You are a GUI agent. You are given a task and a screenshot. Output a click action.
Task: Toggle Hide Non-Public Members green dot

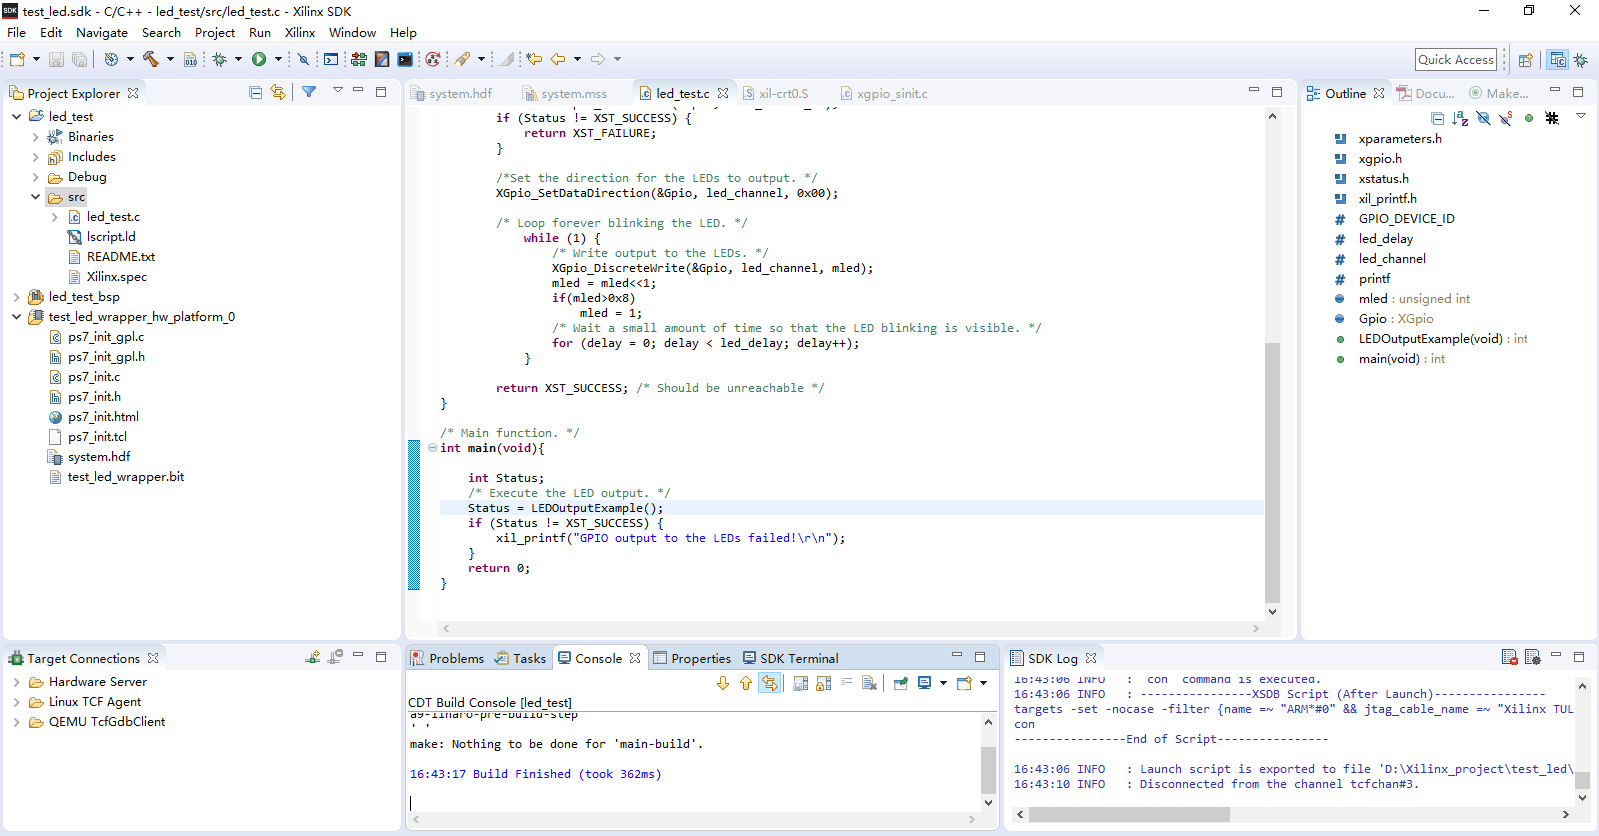pyautogui.click(x=1529, y=118)
